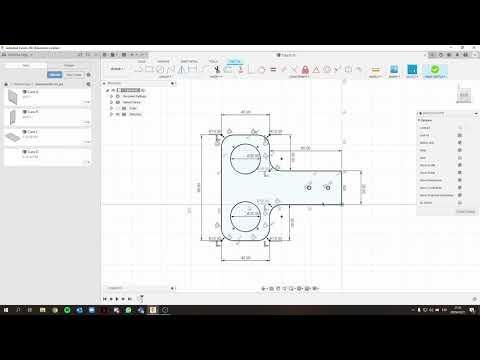Viewport: 480px width, 360px height.
Task: Switch to the Tools tab
Action: click(x=213, y=61)
